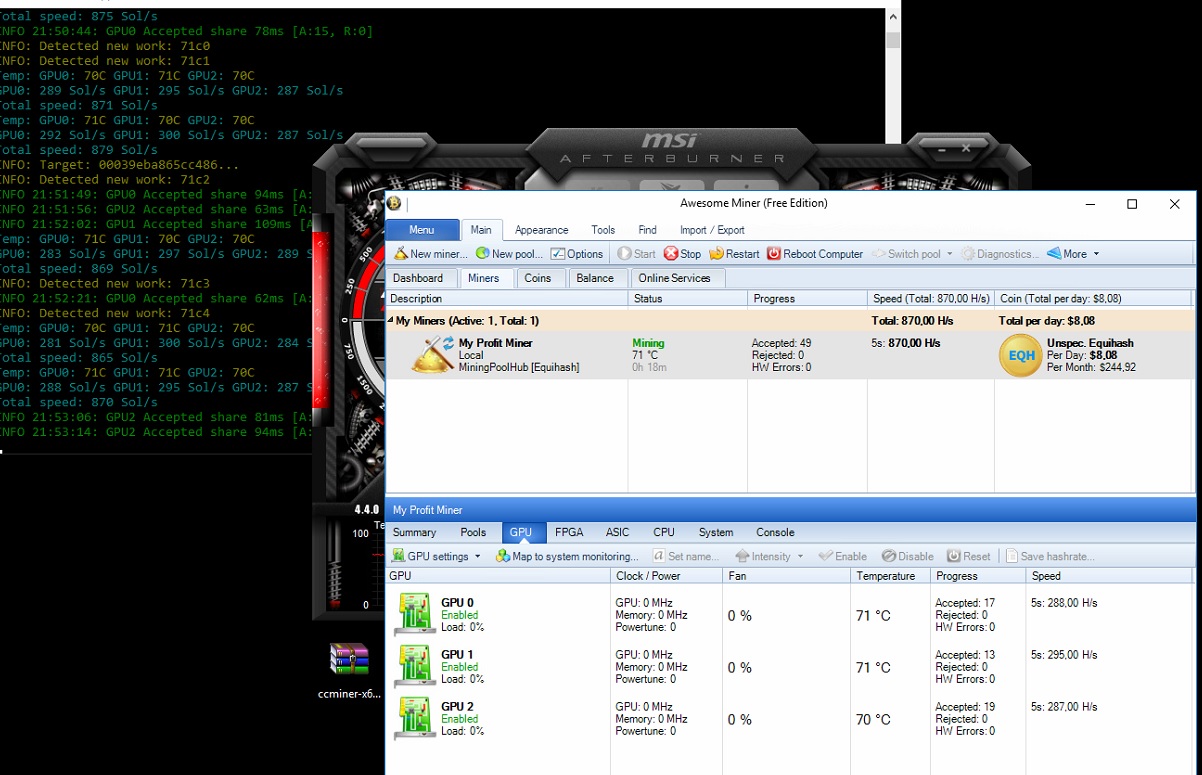Click the GPU 1 card icon
Image resolution: width=1202 pixels, height=775 pixels.
pos(414,666)
